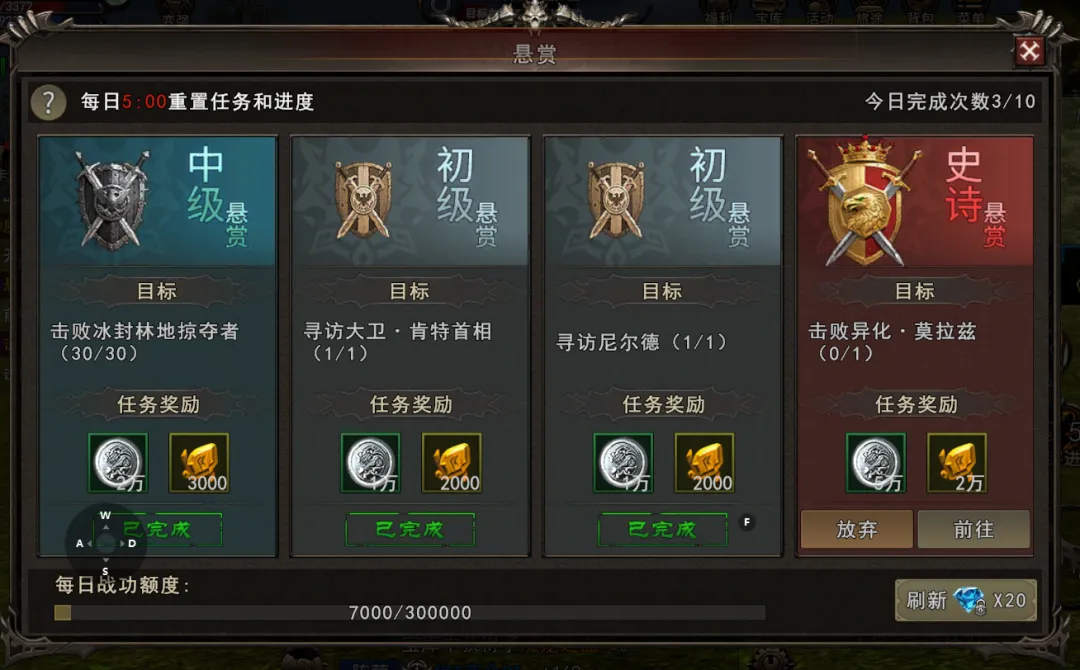Click the blue diamond icon on refresh button
This screenshot has width=1080, height=670.
(x=970, y=600)
